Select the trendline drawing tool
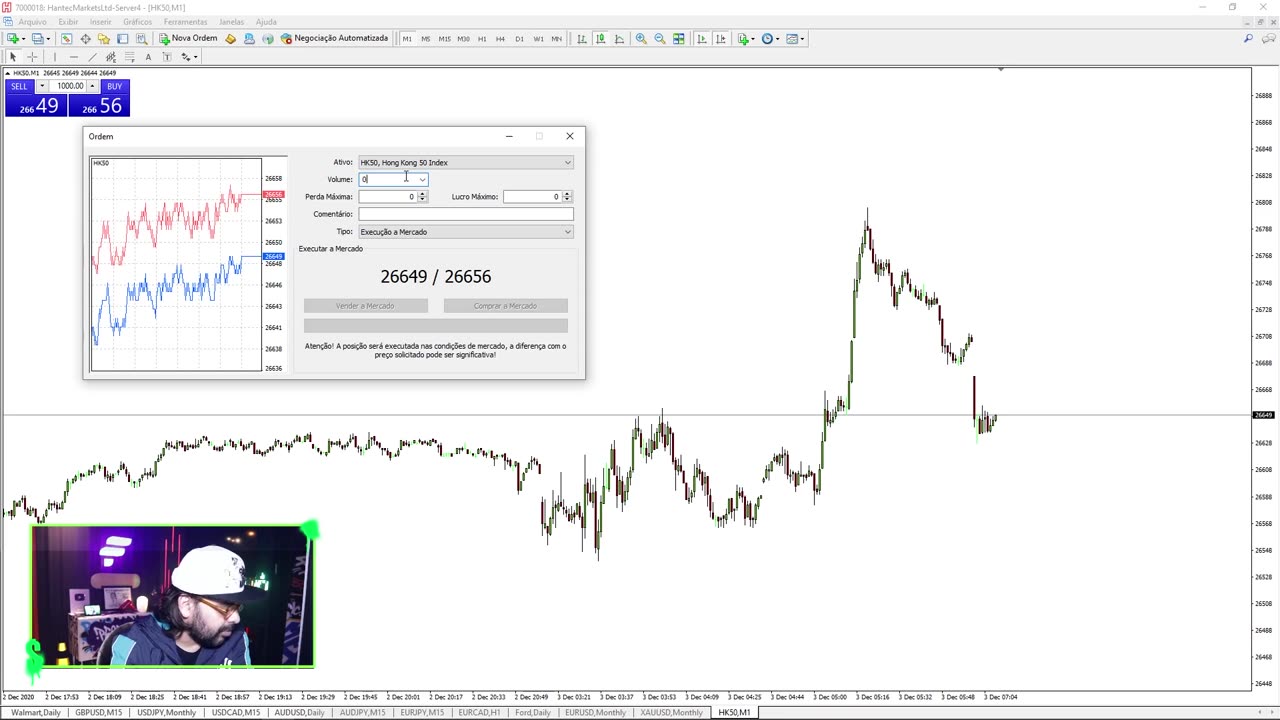 click(92, 57)
